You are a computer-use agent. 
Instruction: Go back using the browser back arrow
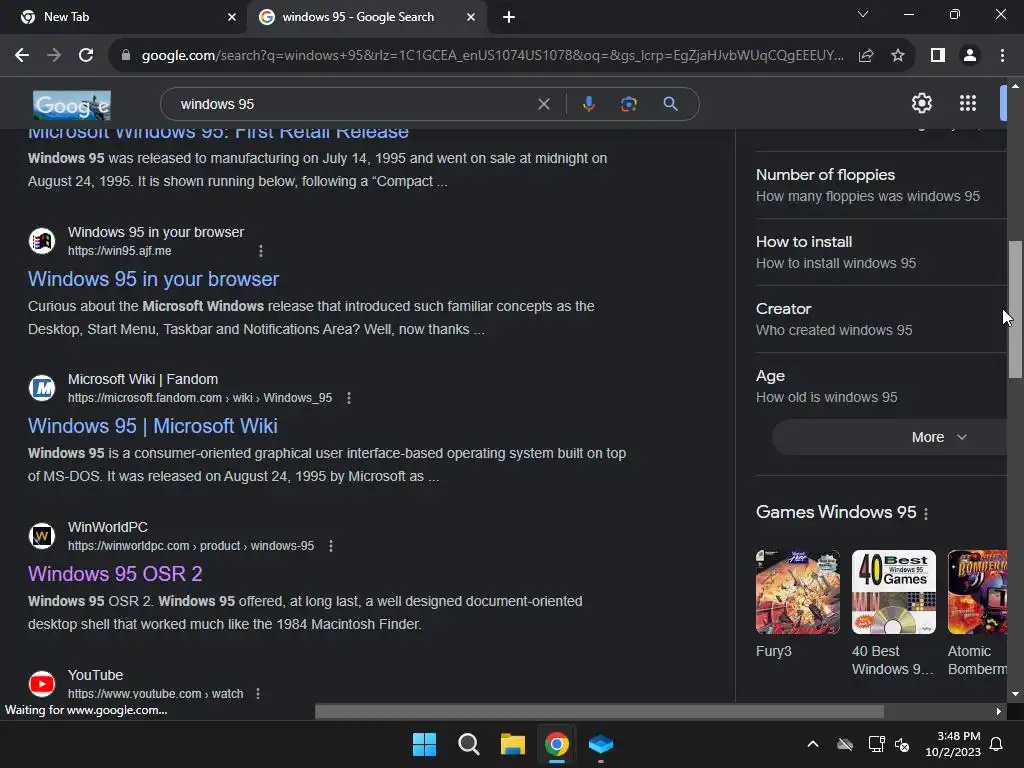click(22, 56)
